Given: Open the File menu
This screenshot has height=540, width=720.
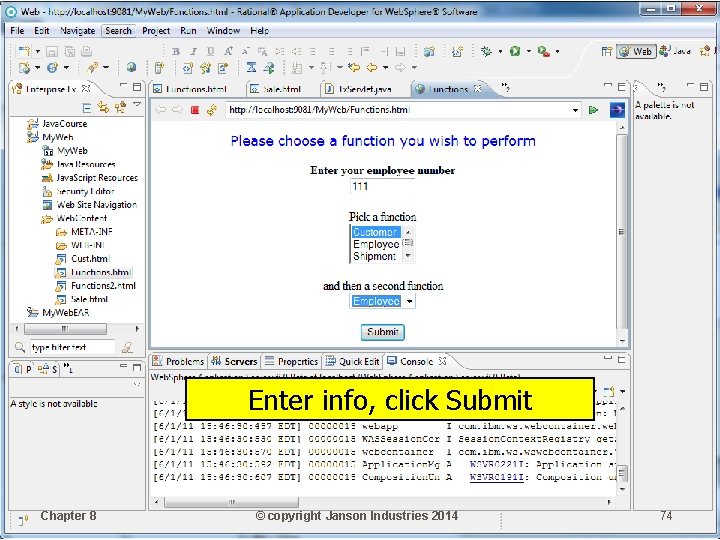Looking at the screenshot, I should (x=17, y=31).
